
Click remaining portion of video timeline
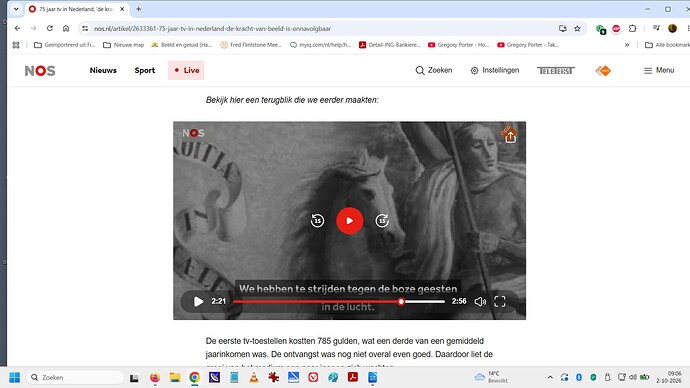424,301
